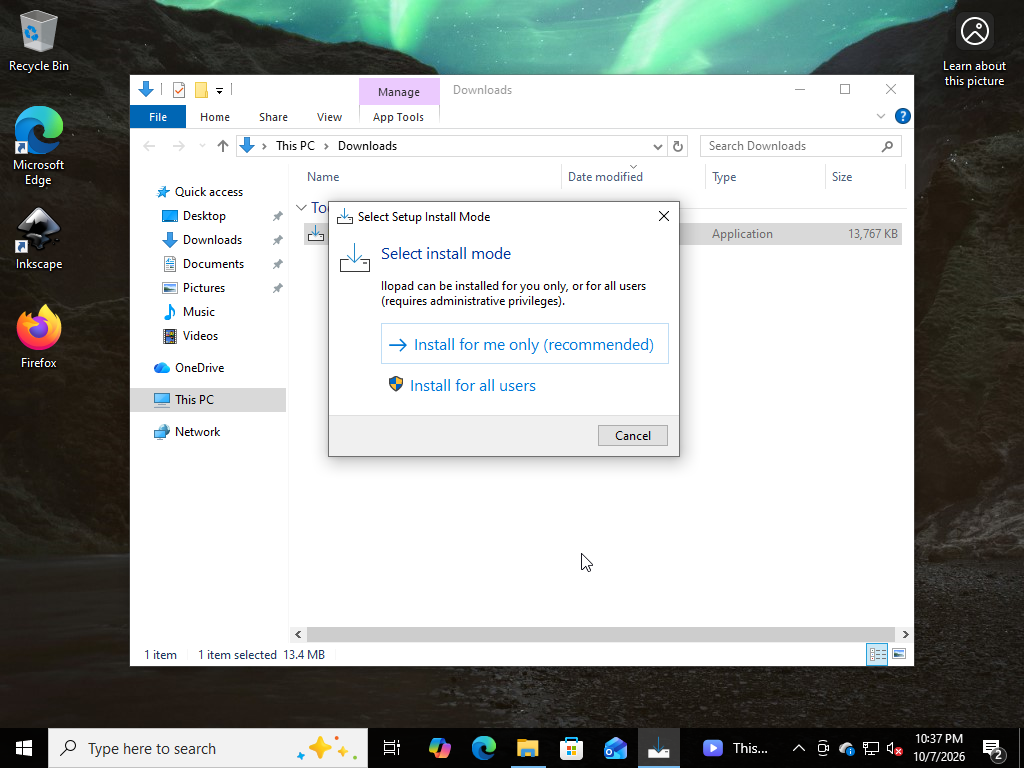The width and height of the screenshot is (1024, 768).
Task: Sort by Date modified column header
Action: [605, 176]
